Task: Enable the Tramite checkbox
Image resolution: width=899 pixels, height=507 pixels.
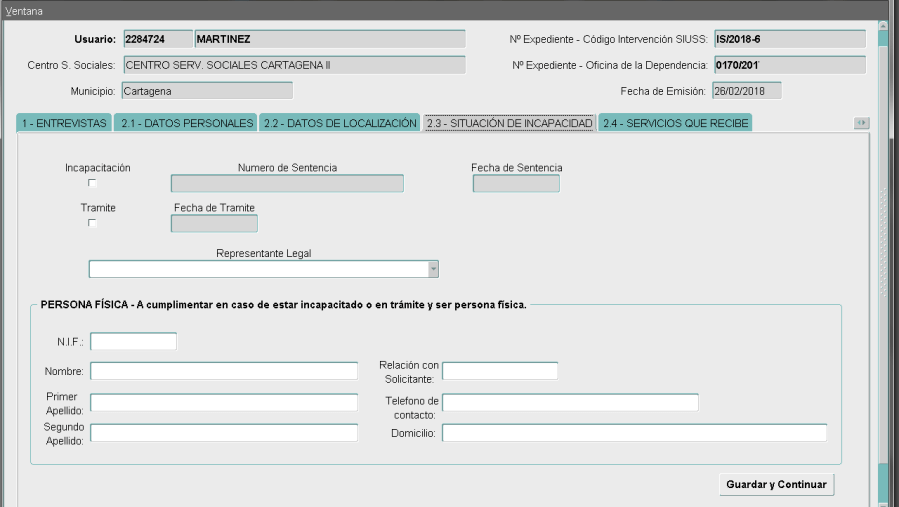Action: coord(93,223)
